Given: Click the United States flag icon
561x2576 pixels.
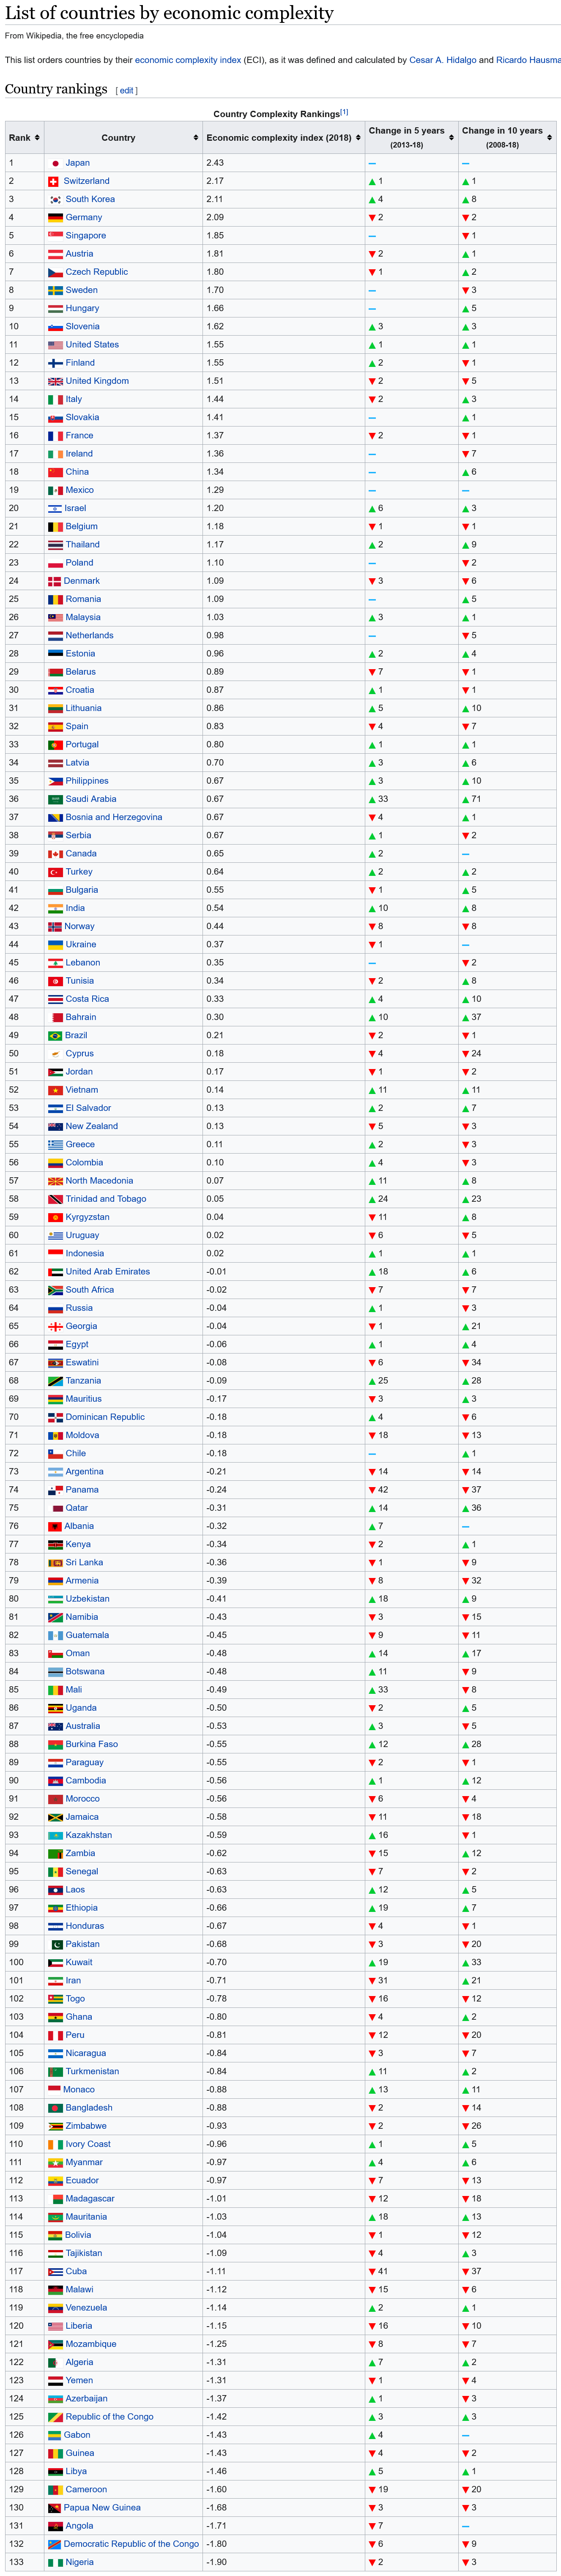Looking at the screenshot, I should pyautogui.click(x=56, y=345).
